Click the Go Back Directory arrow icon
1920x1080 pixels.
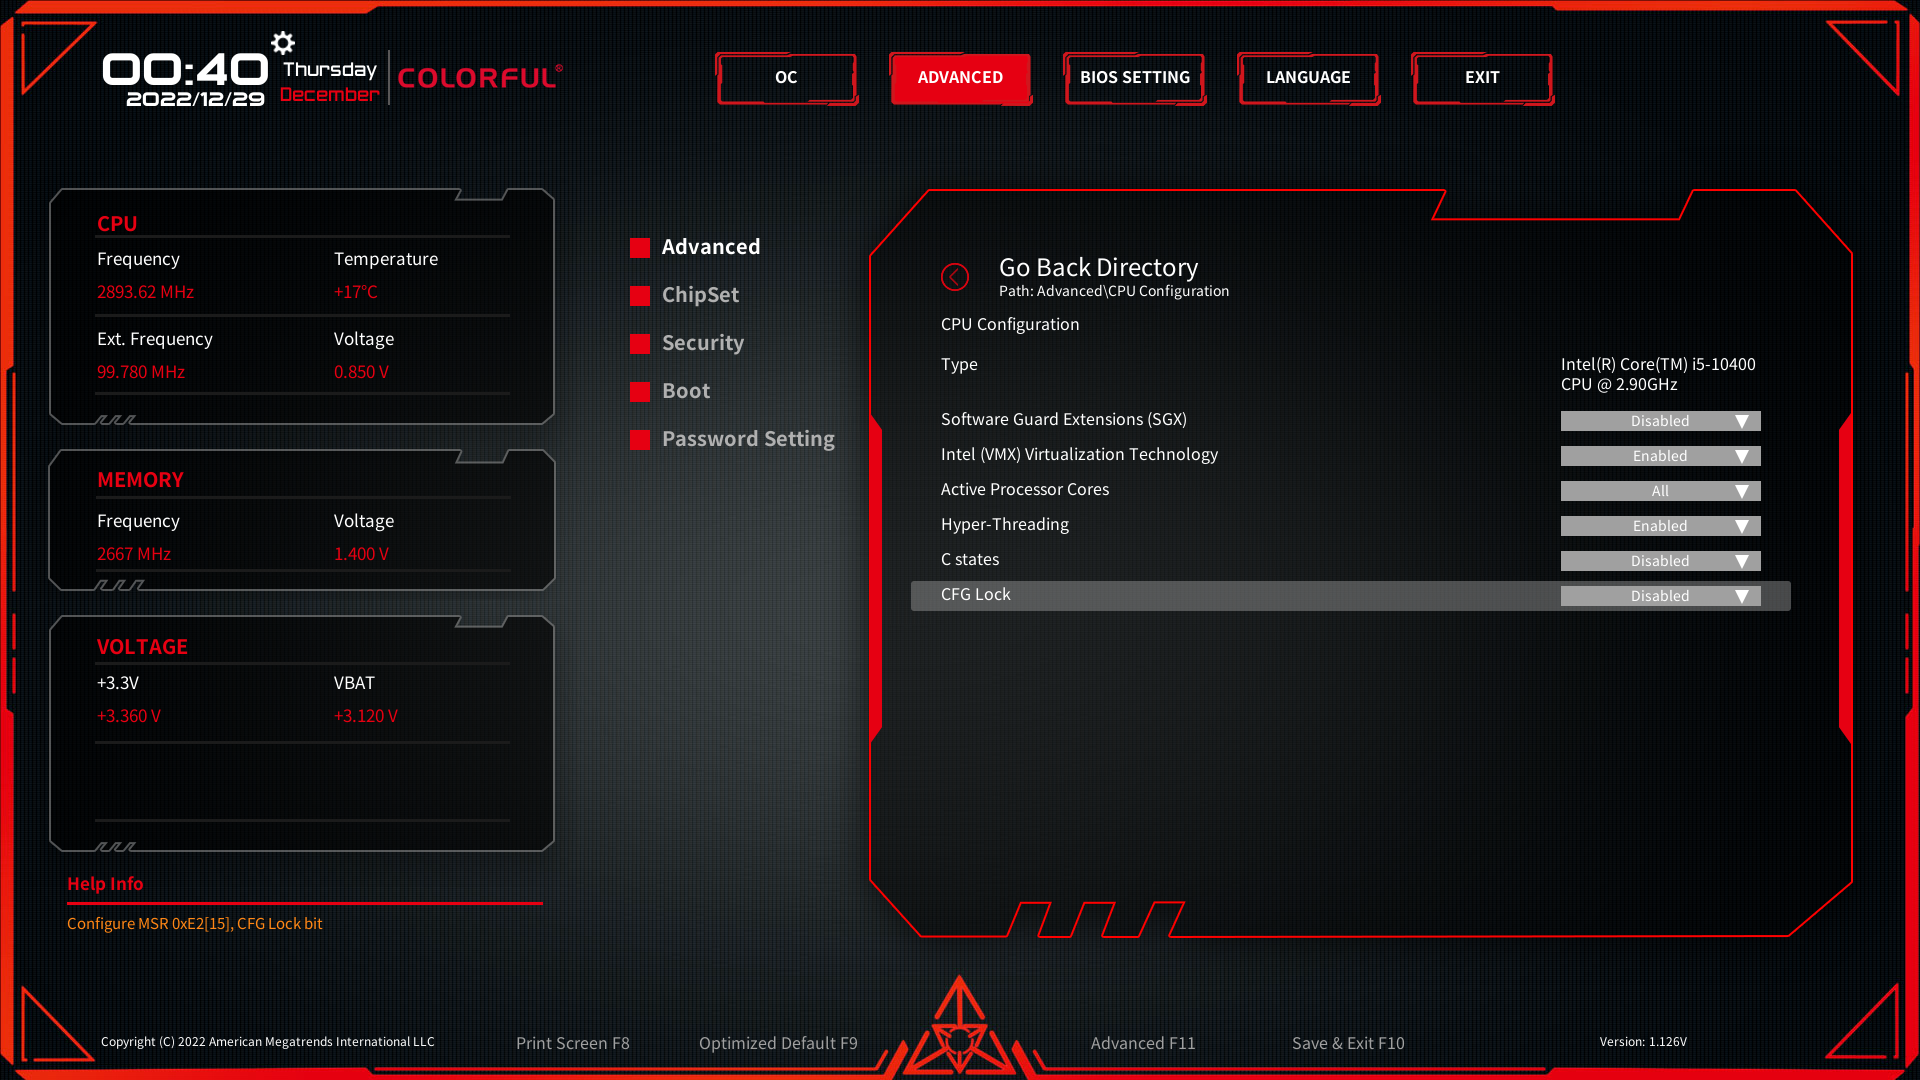pos(955,277)
